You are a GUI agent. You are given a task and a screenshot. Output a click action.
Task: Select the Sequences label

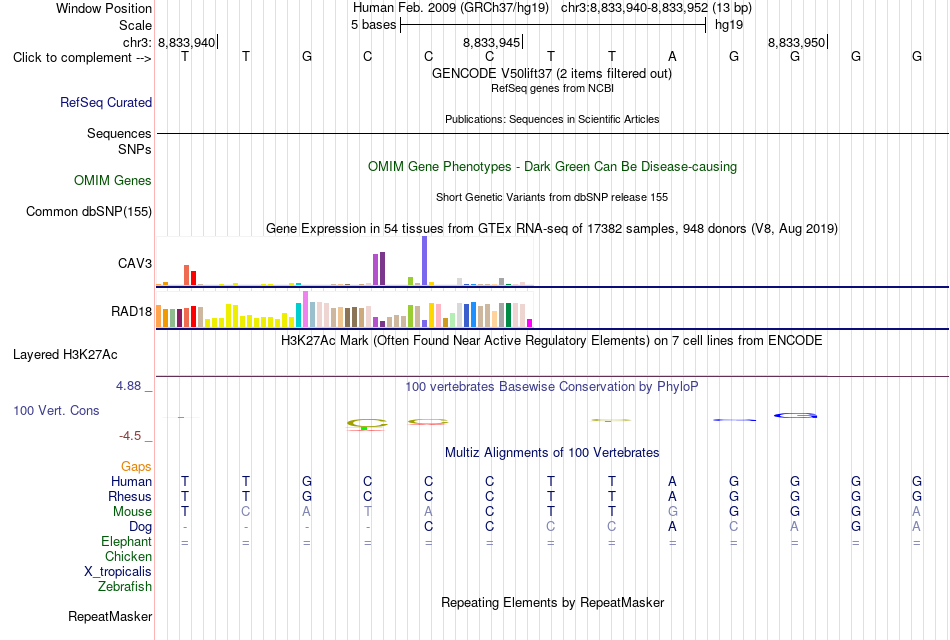pyautogui.click(x=119, y=133)
